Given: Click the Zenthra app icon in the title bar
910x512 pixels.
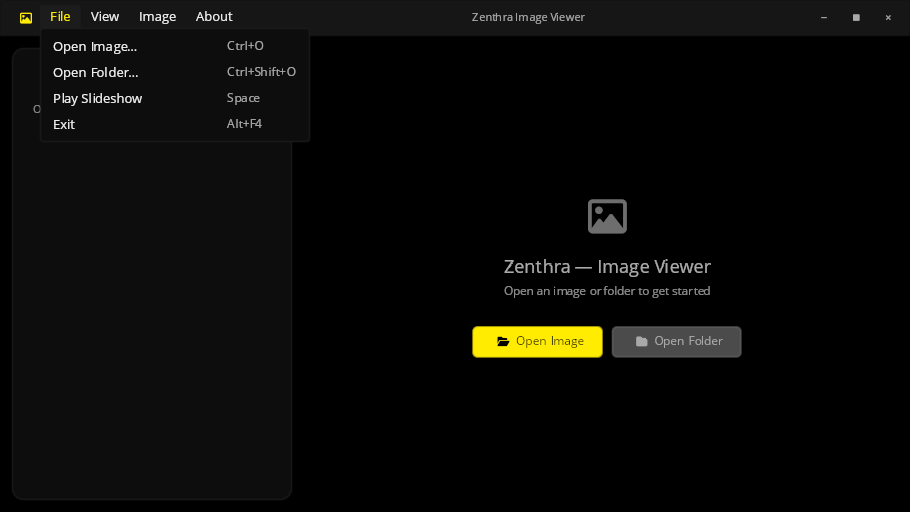Looking at the screenshot, I should pos(26,18).
